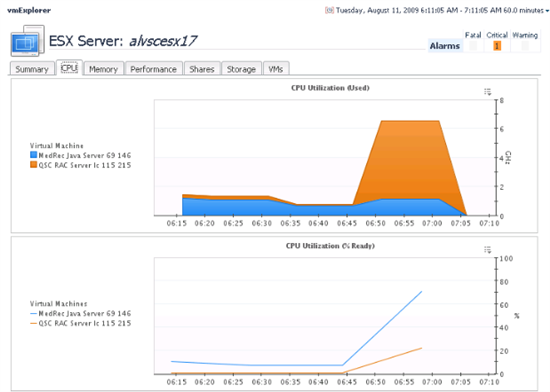
Task: Click the Critical alarm count indicator
Action: [x=497, y=46]
